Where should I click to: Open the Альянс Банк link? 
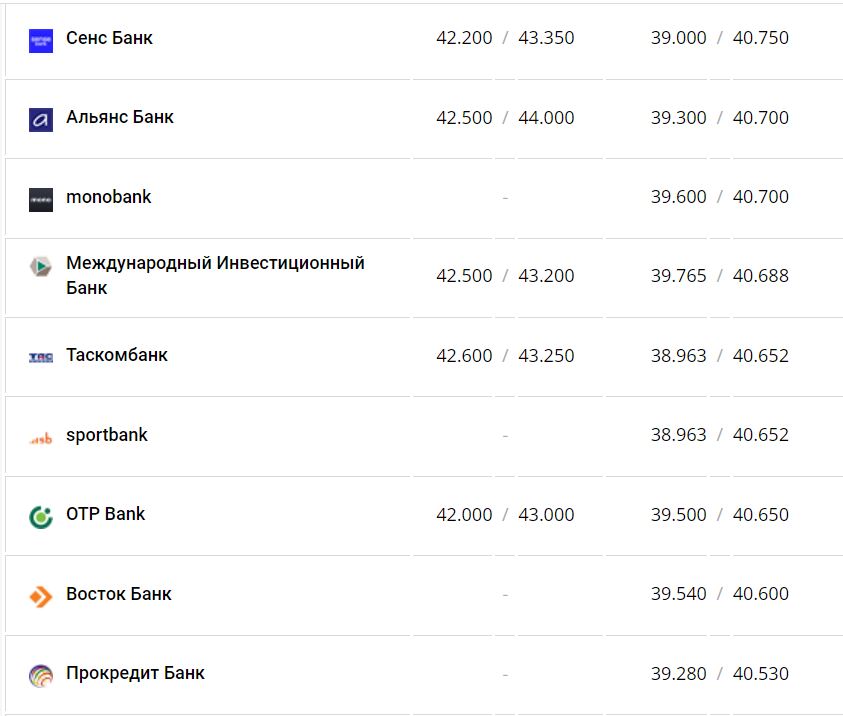click(120, 117)
